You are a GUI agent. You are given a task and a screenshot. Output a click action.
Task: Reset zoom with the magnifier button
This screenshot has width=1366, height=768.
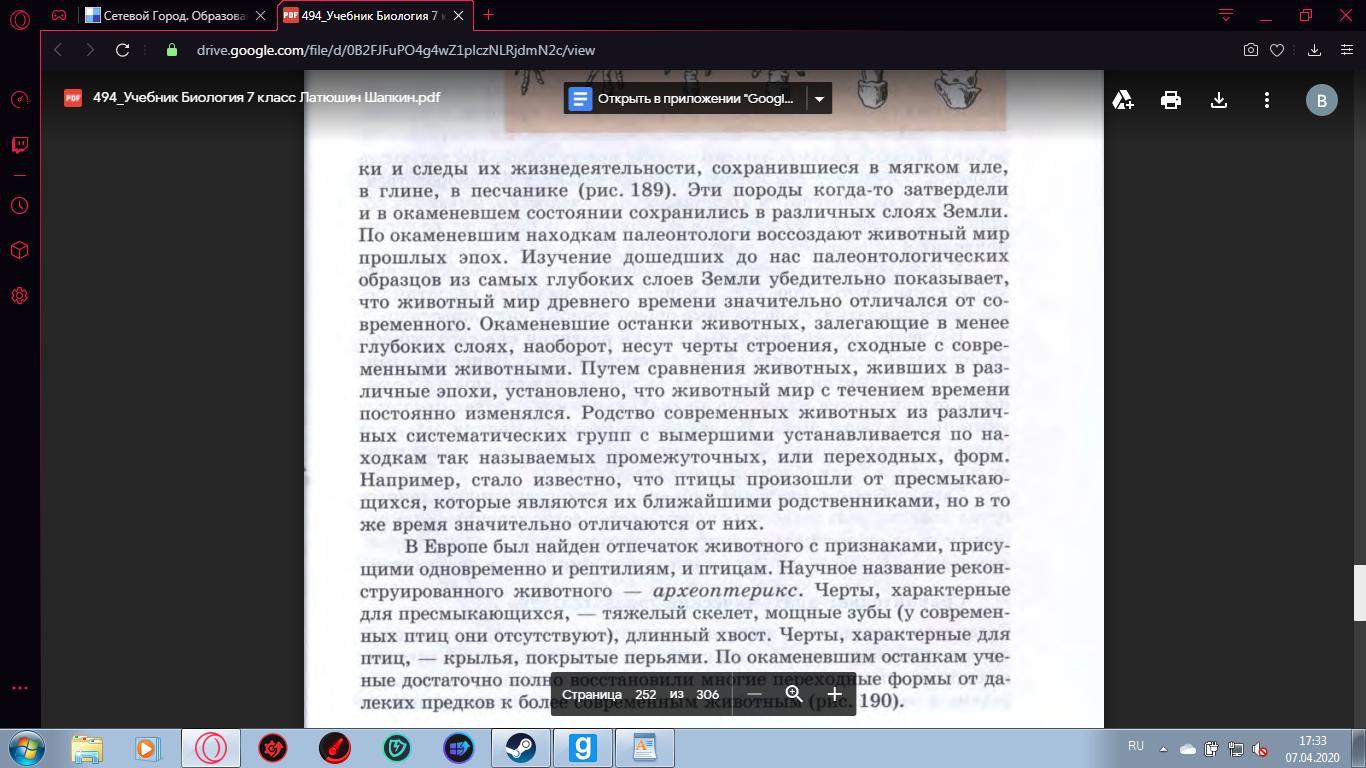click(x=794, y=694)
